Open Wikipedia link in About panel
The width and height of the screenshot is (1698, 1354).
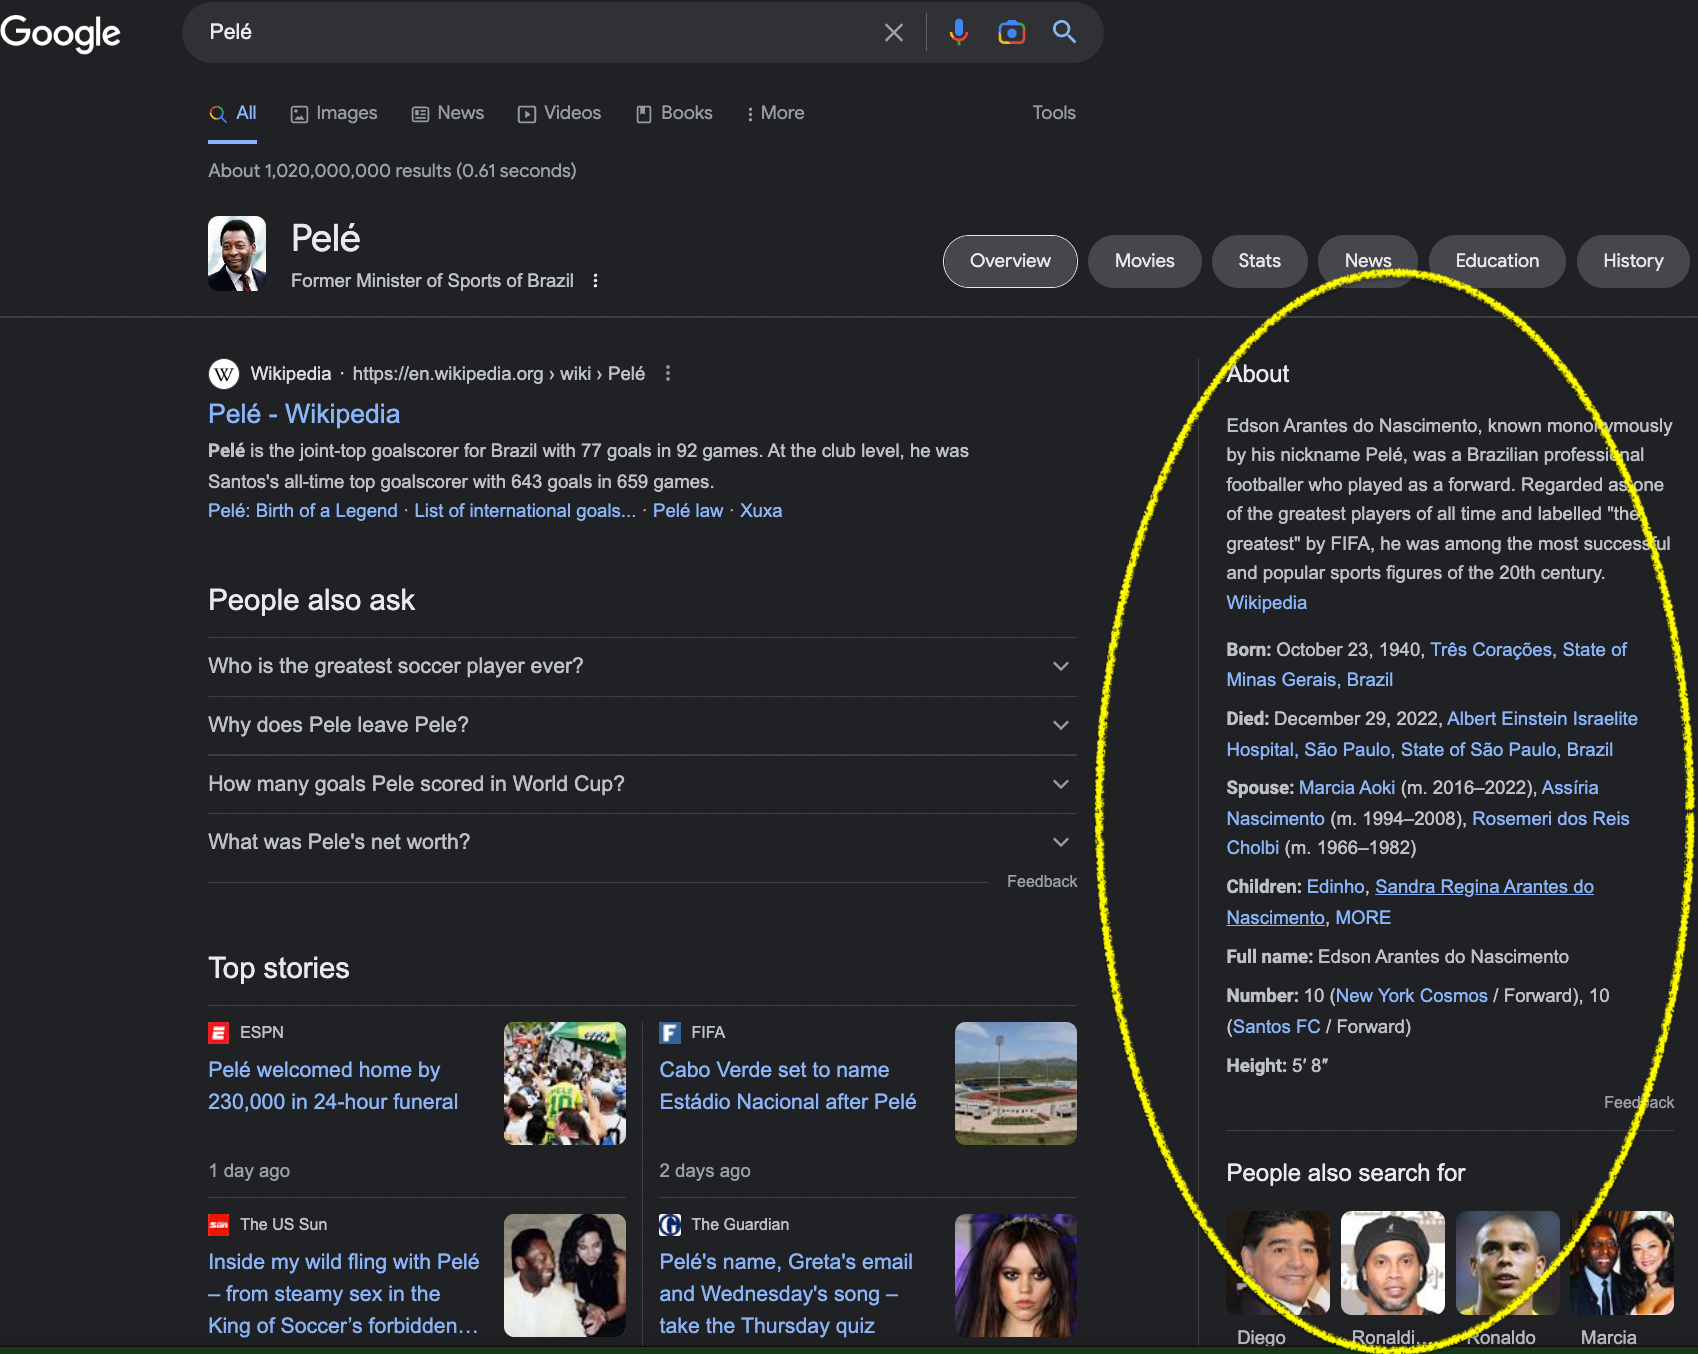tap(1266, 603)
